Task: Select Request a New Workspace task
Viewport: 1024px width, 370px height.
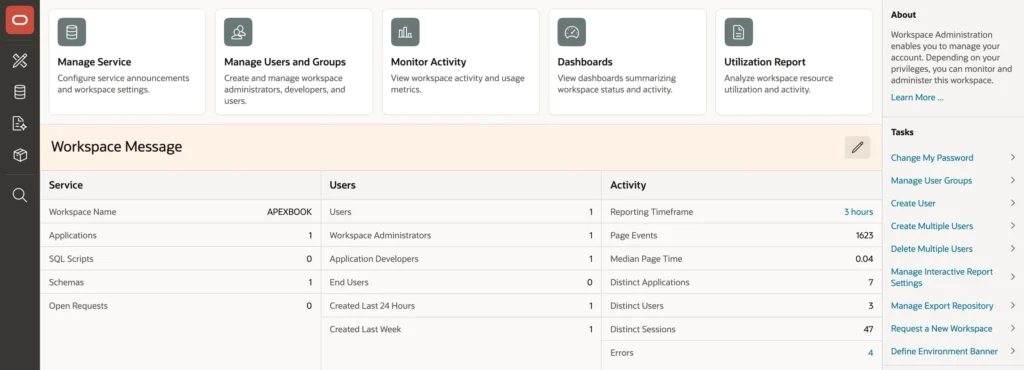Action: 941,329
